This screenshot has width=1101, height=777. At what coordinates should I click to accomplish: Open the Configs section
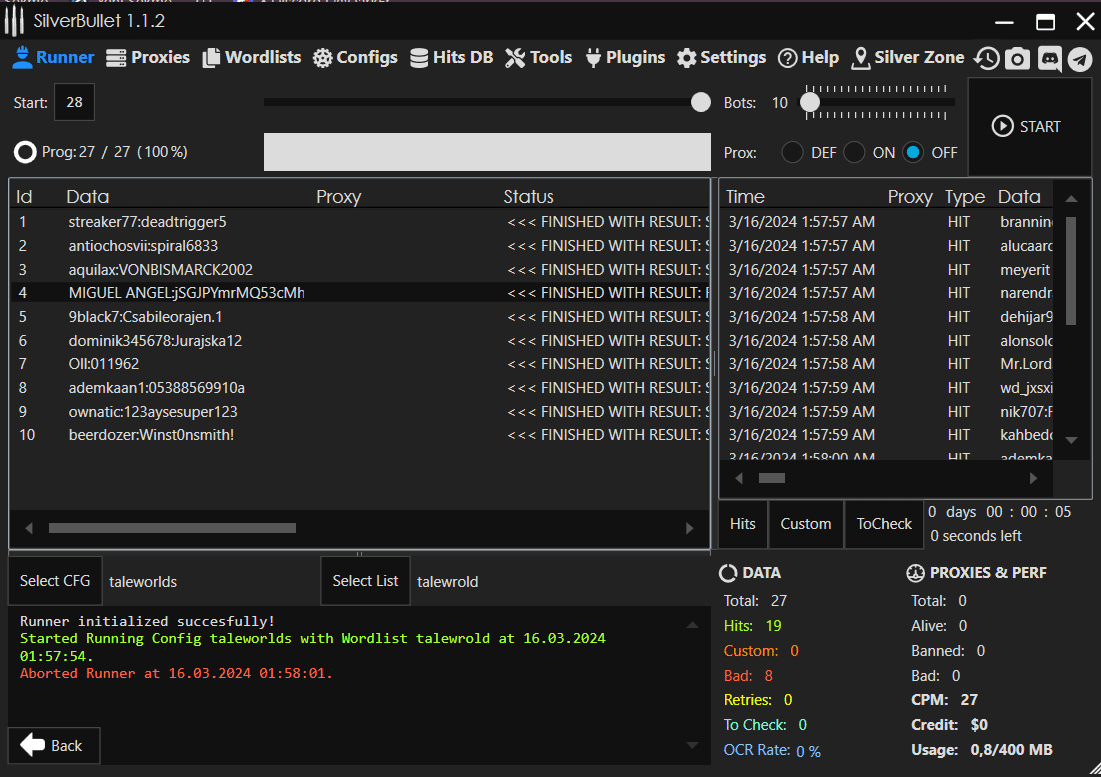tap(355, 58)
